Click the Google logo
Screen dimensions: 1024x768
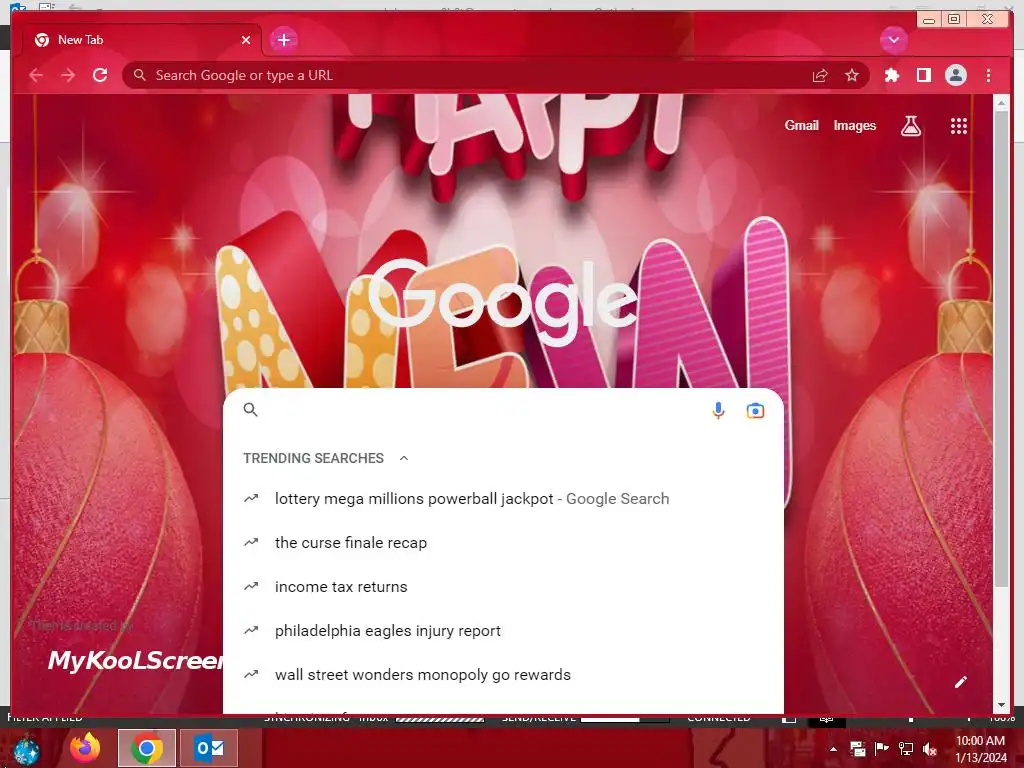[x=503, y=300]
